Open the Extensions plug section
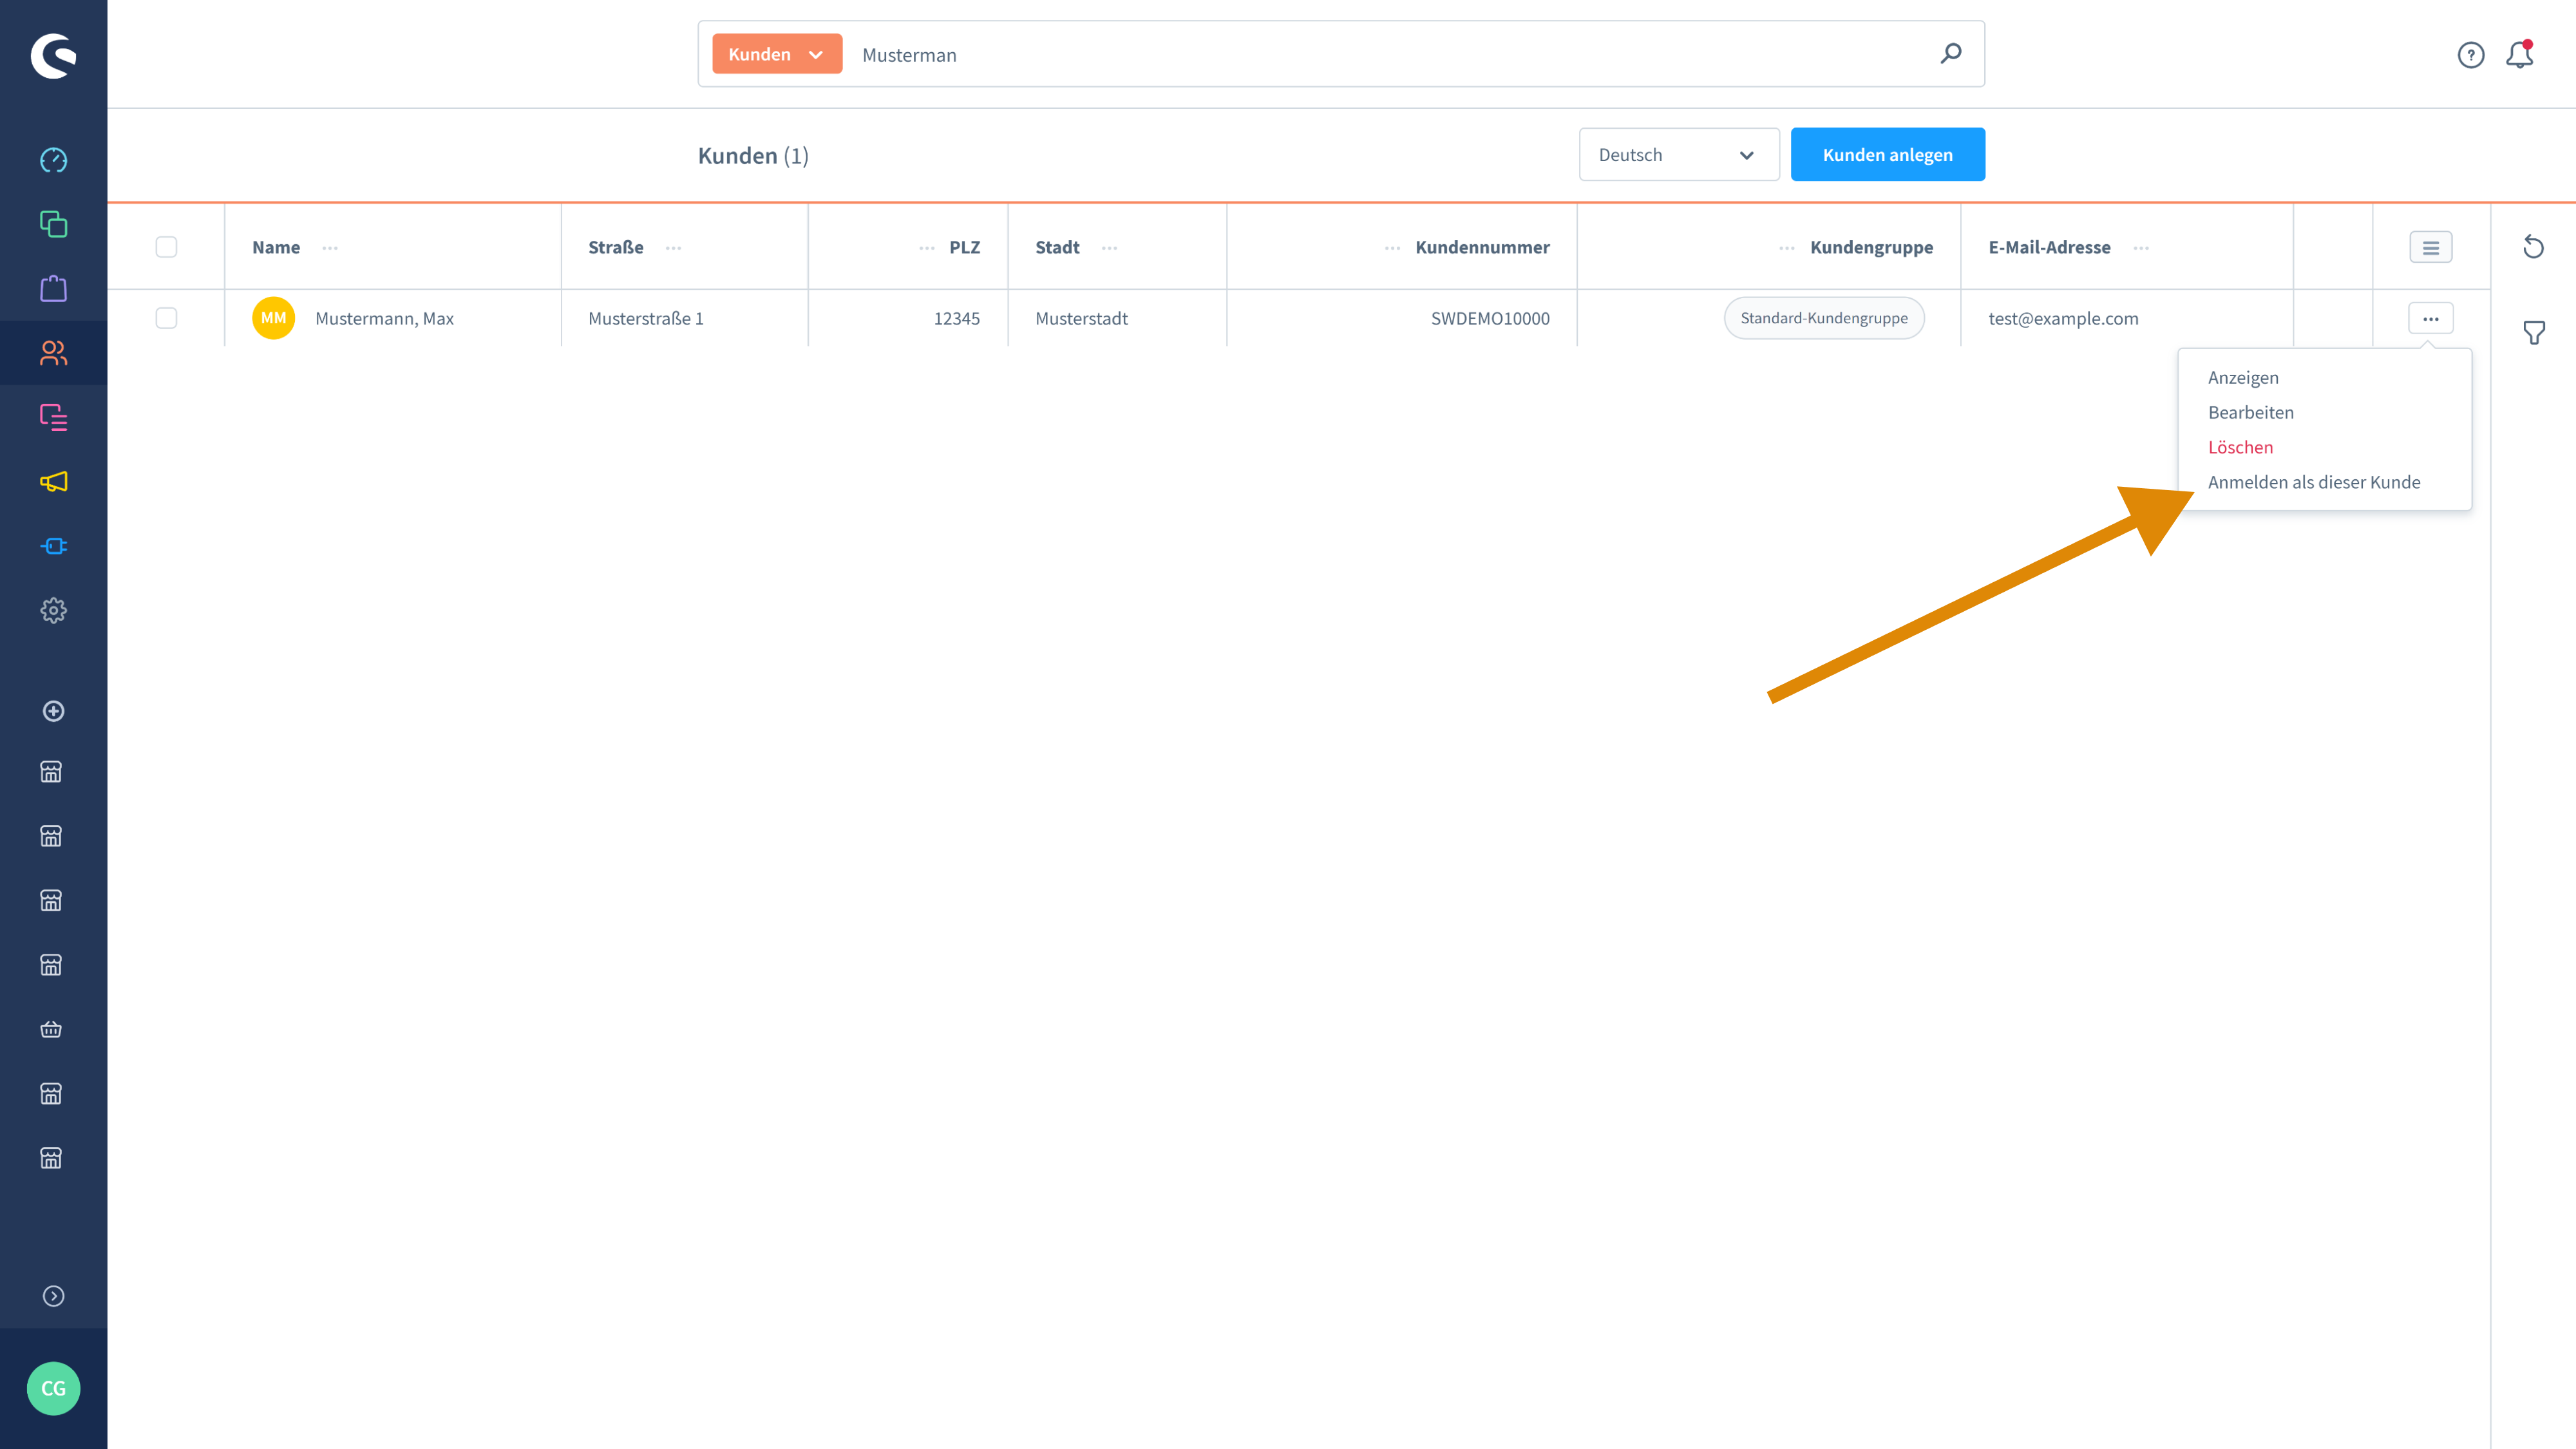This screenshot has height=1449, width=2576. pyautogui.click(x=53, y=546)
